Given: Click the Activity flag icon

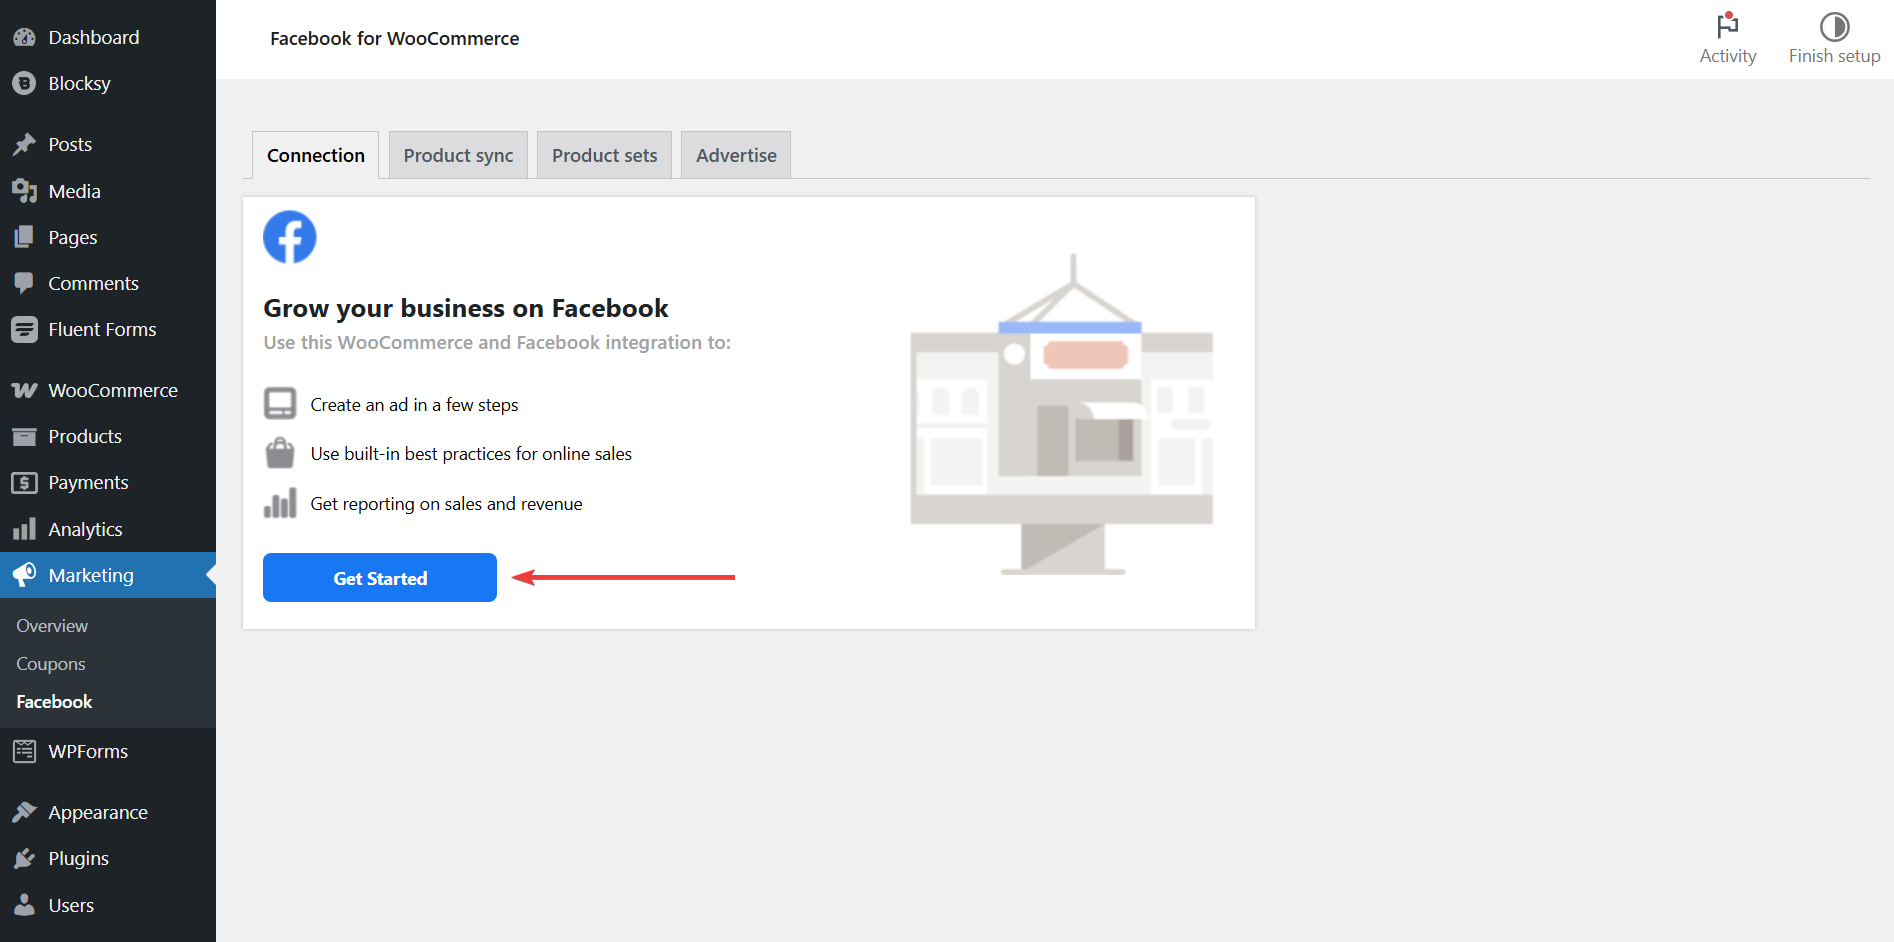Looking at the screenshot, I should click(1728, 25).
